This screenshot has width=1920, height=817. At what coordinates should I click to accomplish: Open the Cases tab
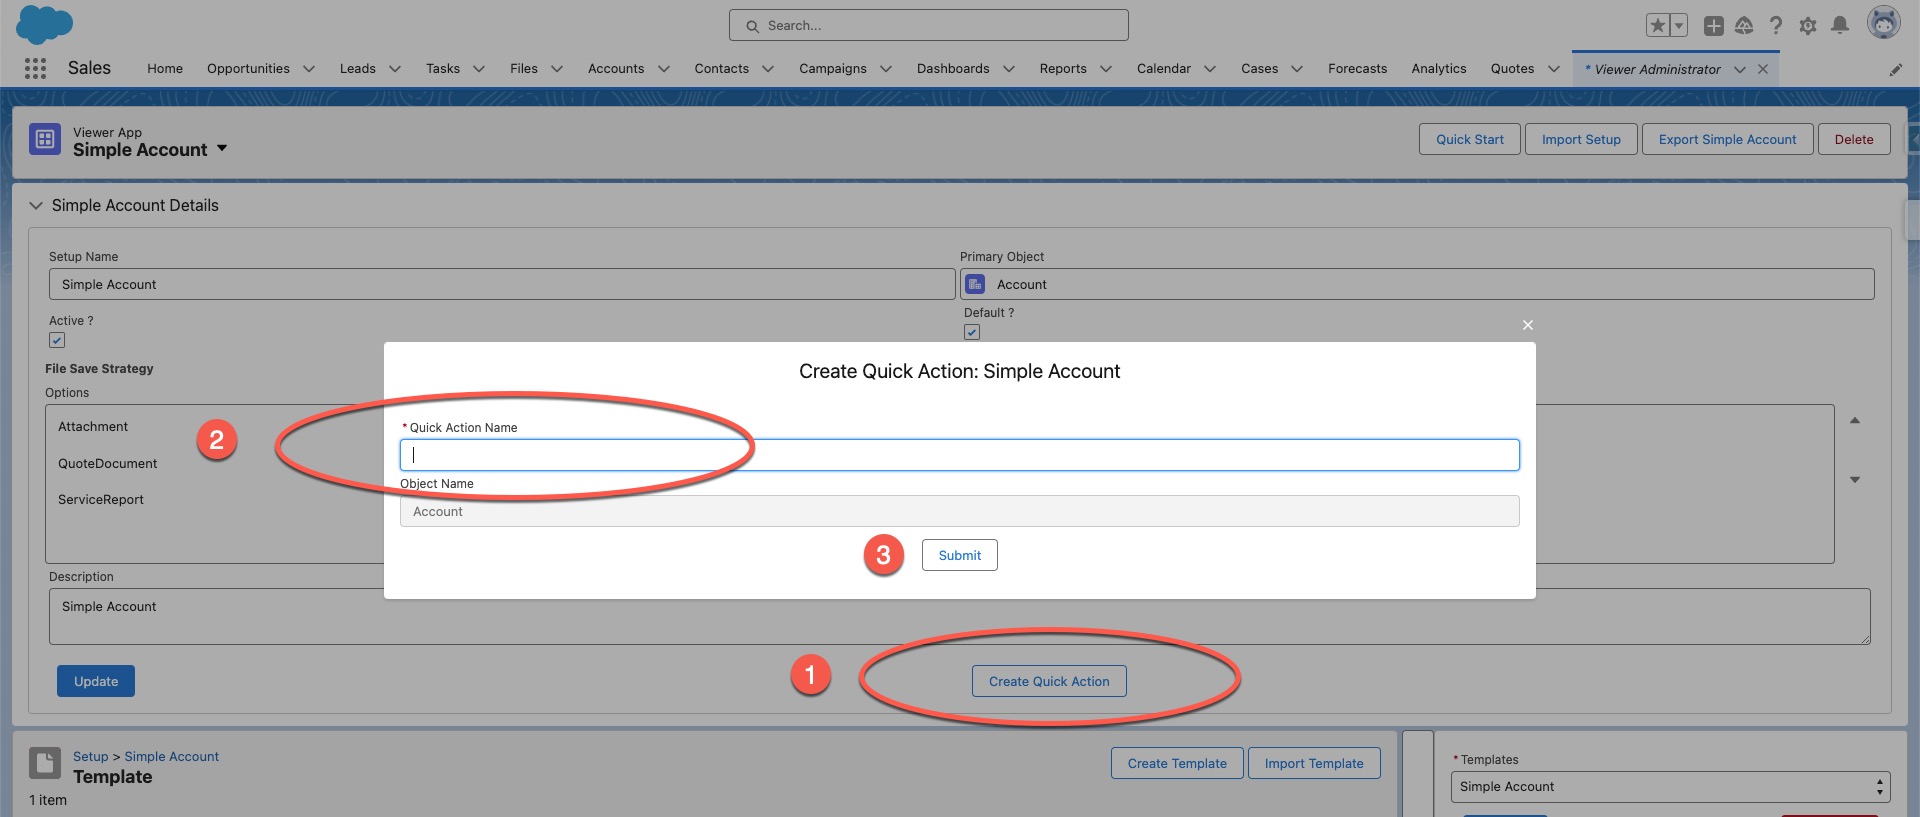1260,69
